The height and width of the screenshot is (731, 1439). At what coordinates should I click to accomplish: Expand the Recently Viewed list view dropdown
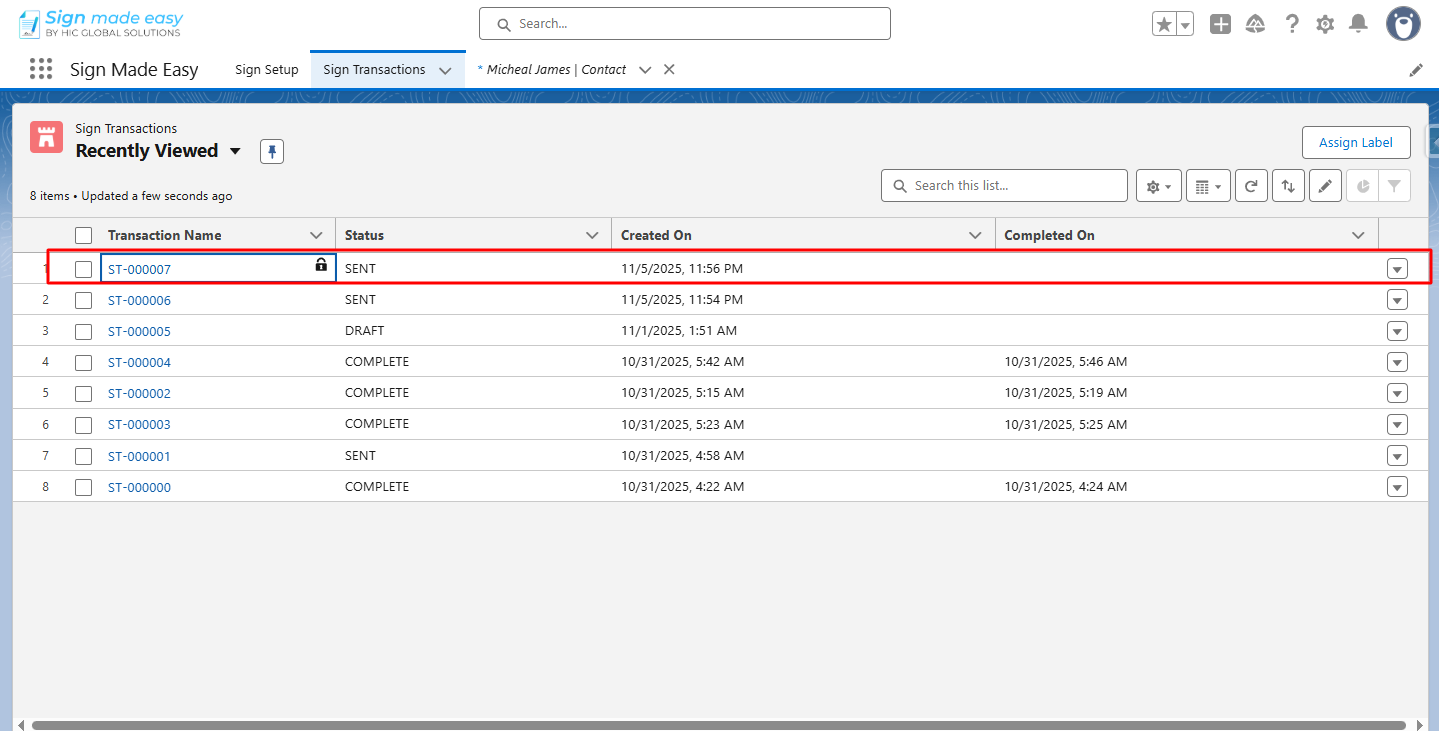coord(235,152)
